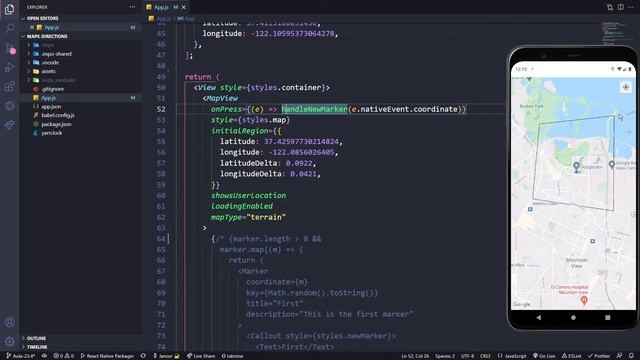Open the babel.config.js file
Viewport: 640px width, 360px height.
[81, 116]
